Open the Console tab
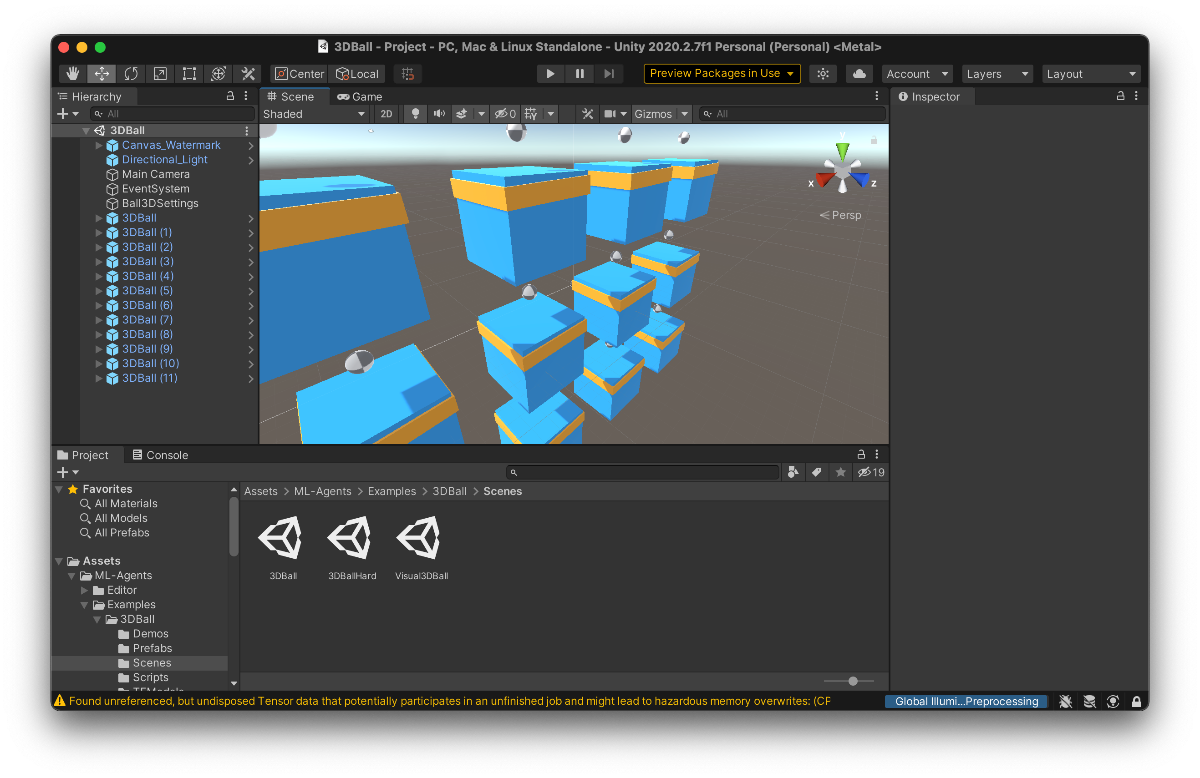The width and height of the screenshot is (1200, 778). coord(160,455)
